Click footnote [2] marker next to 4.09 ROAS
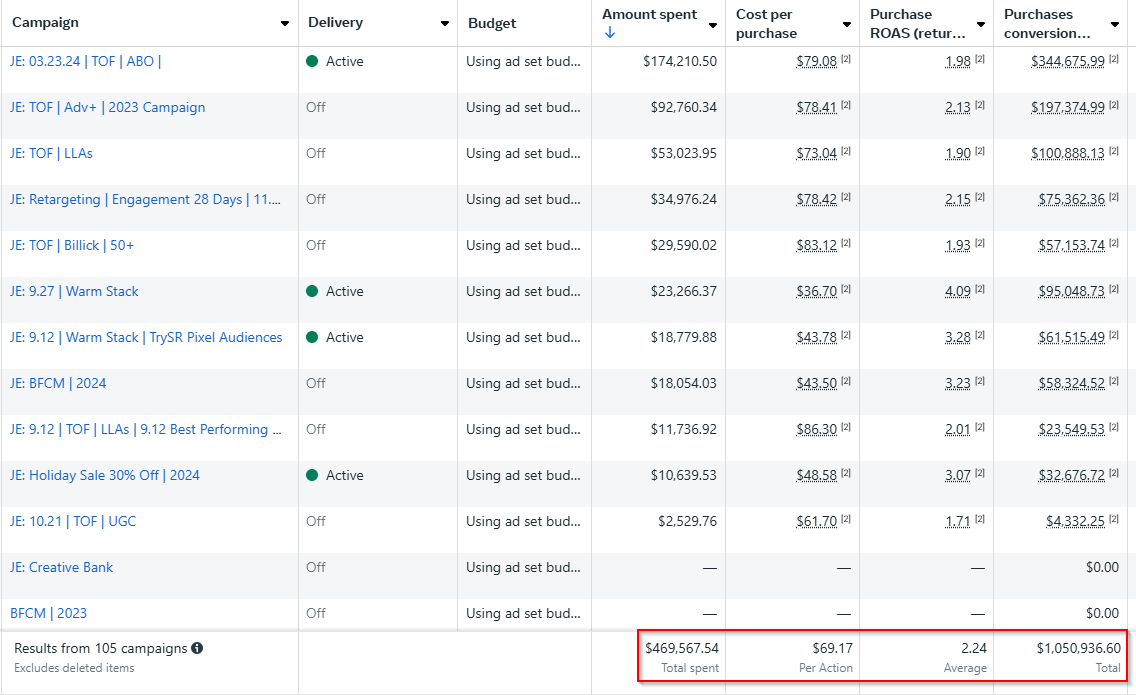The image size is (1136, 695). tap(979, 290)
